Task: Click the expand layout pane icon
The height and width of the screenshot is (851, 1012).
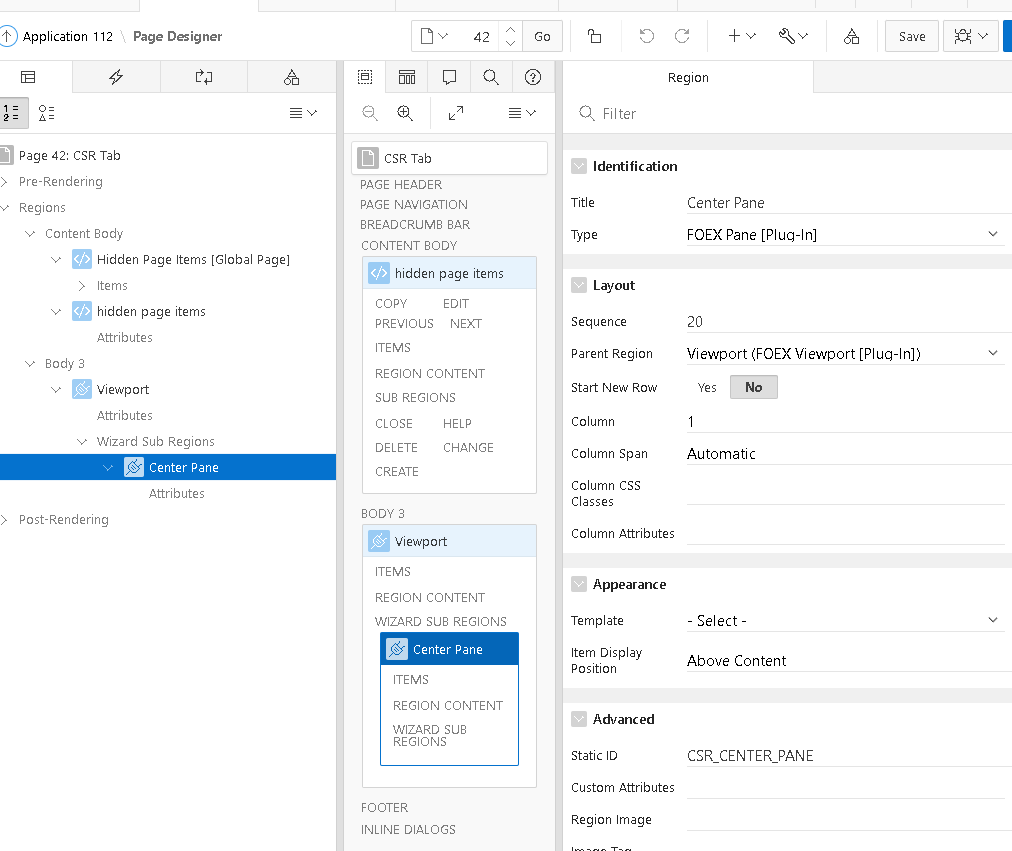Action: click(x=456, y=113)
